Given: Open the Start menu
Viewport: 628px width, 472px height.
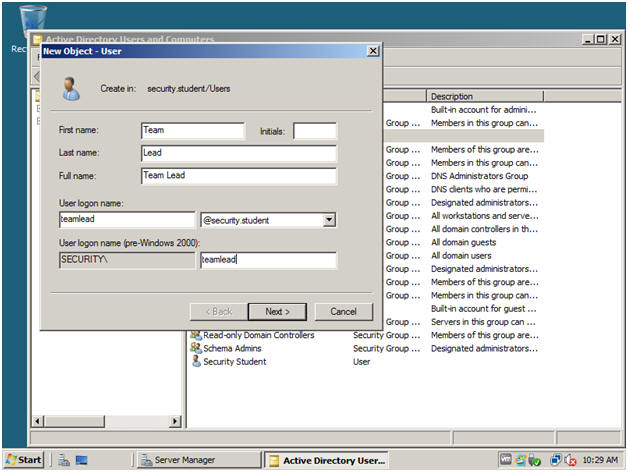Looking at the screenshot, I should click(24, 460).
